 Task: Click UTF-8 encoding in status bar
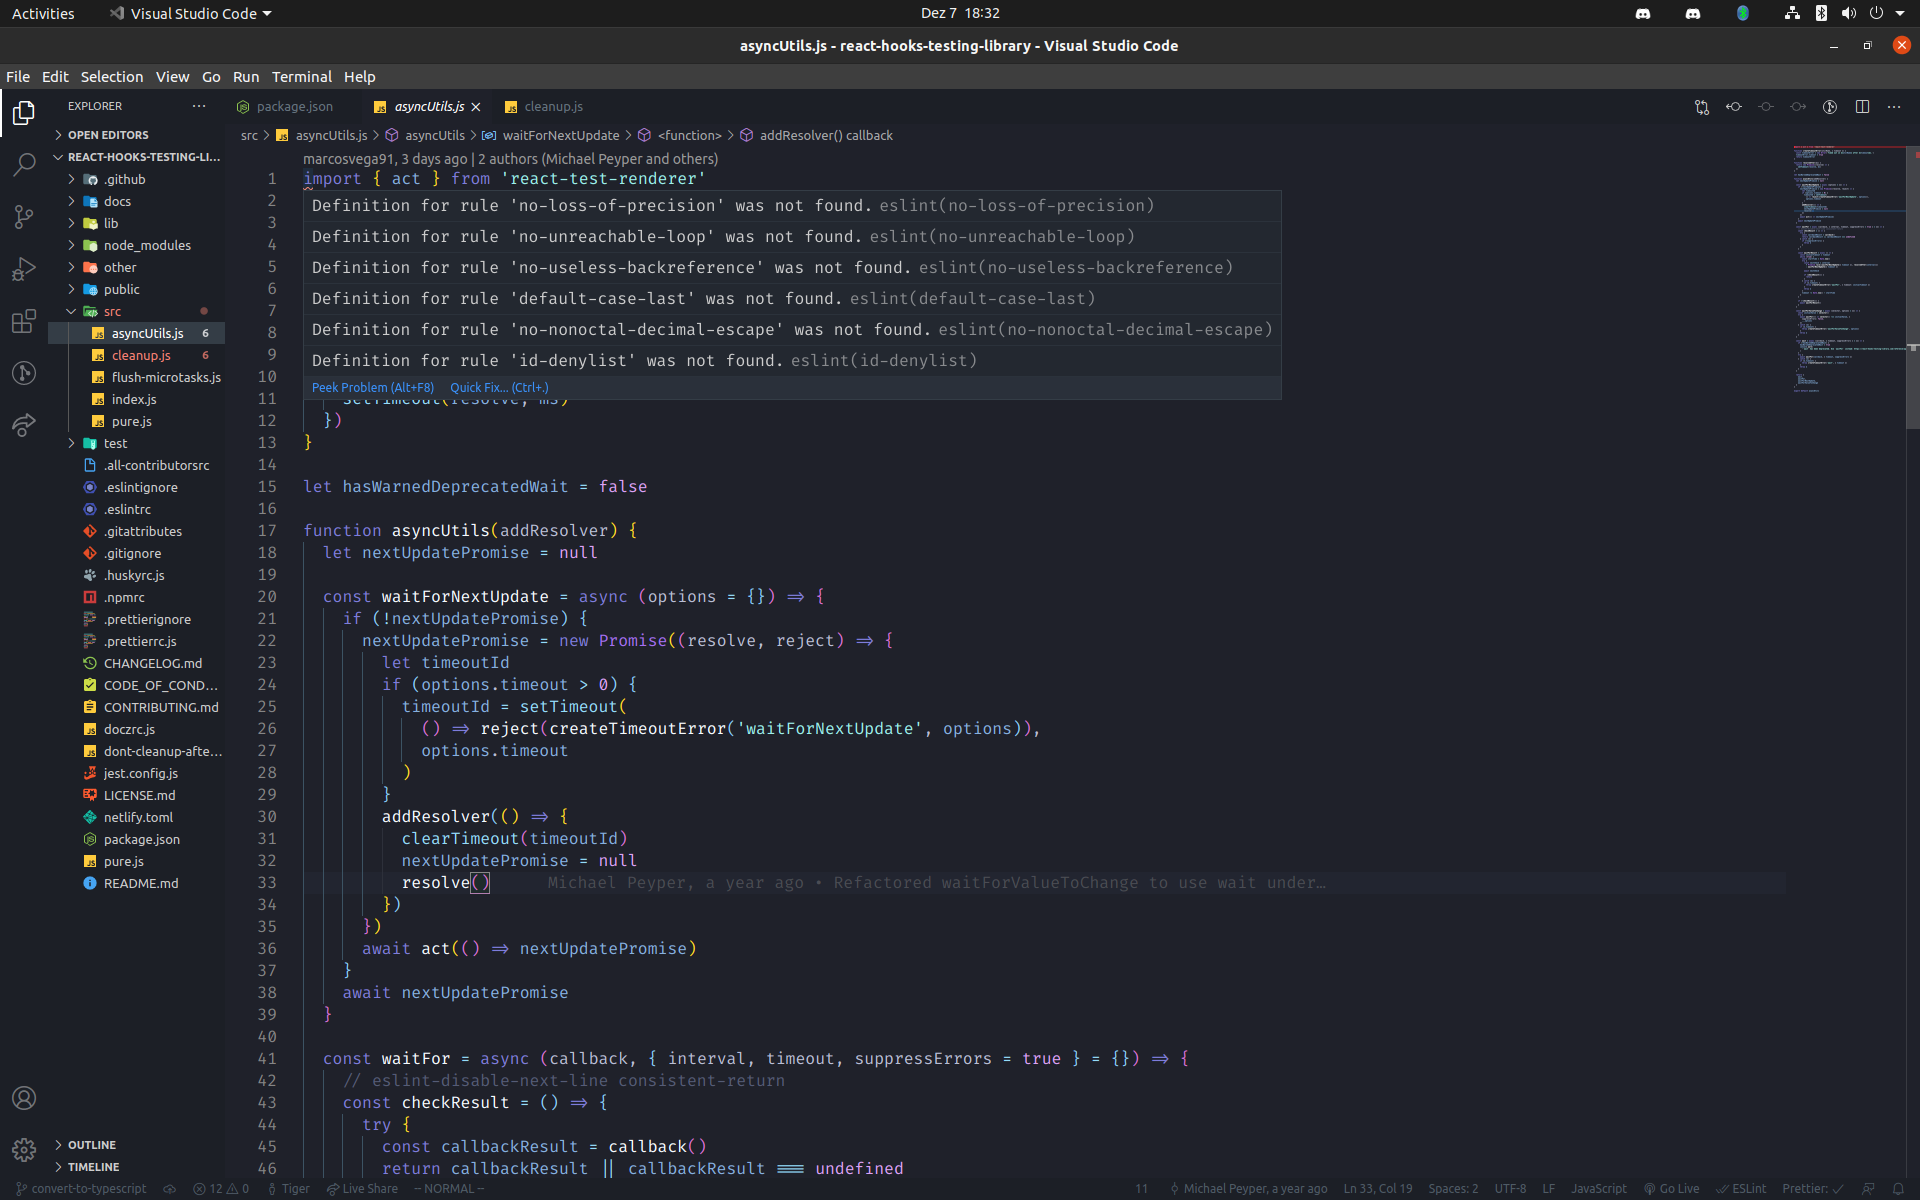[x=1510, y=1189]
